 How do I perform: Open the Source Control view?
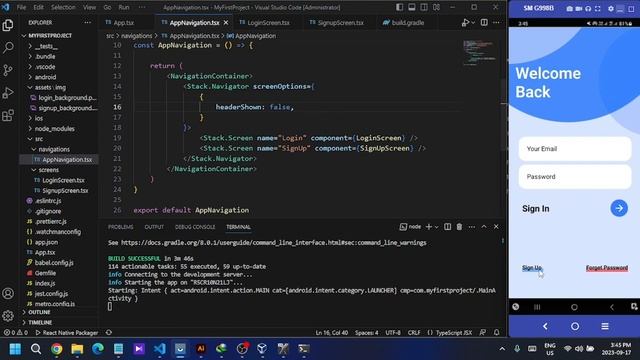8,70
